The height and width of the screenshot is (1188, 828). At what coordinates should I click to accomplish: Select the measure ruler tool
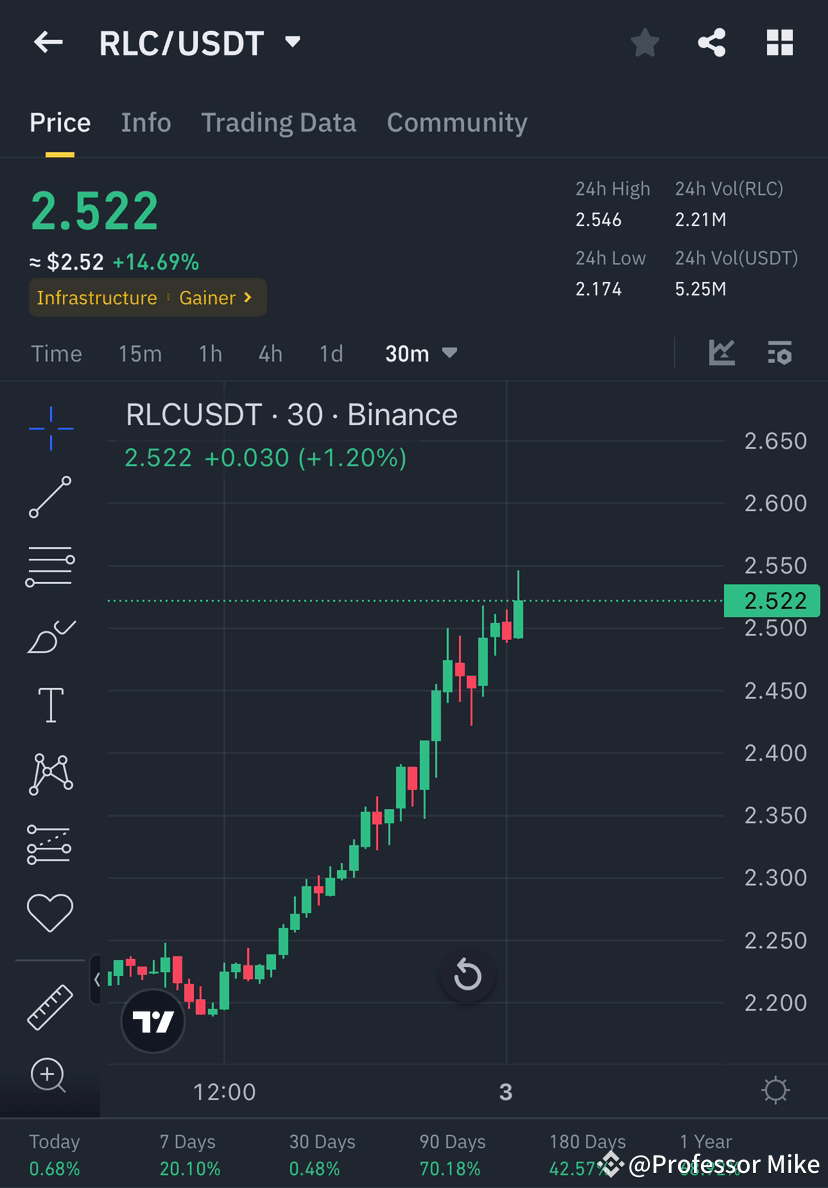50,1003
